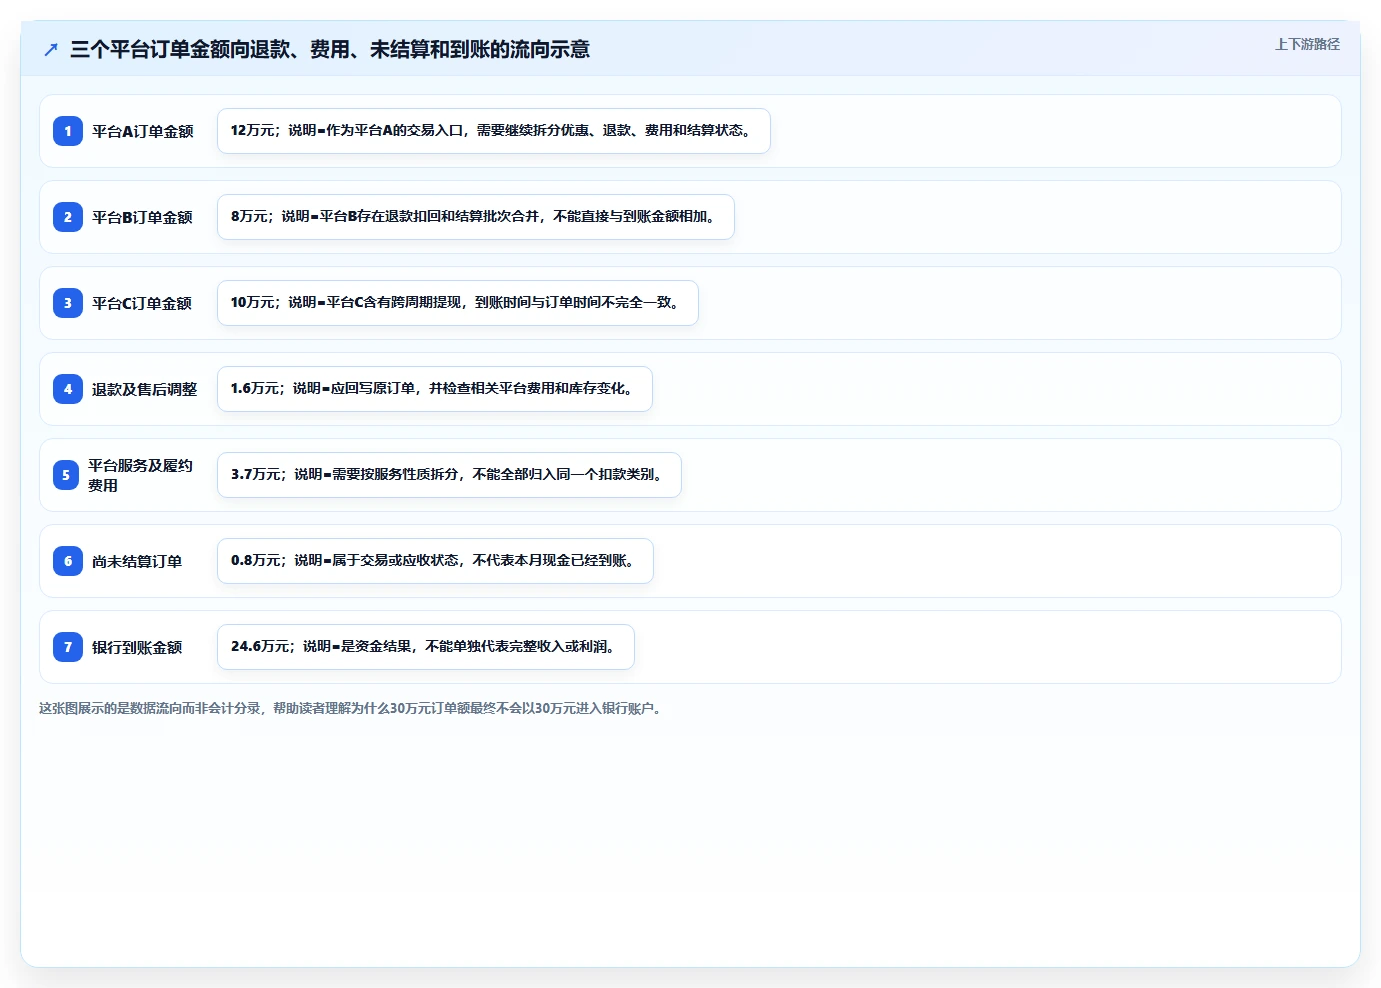Click step badge number 4
The width and height of the screenshot is (1381, 988).
pyautogui.click(x=68, y=389)
